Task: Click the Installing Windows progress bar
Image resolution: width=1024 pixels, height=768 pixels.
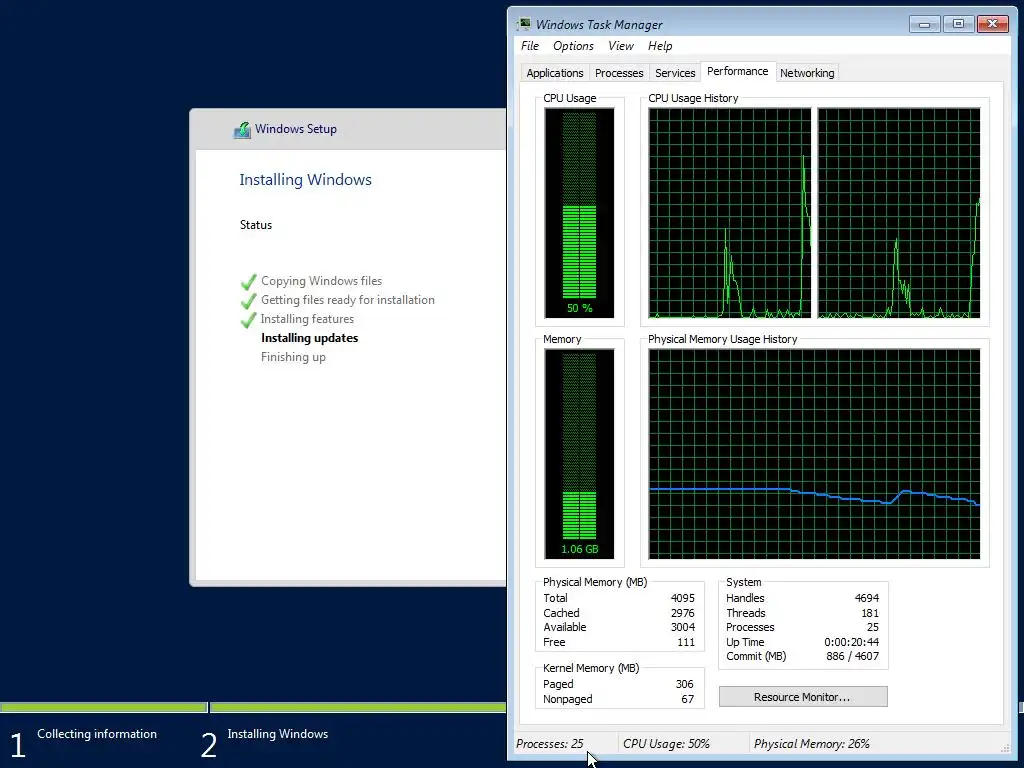Action: [x=358, y=707]
